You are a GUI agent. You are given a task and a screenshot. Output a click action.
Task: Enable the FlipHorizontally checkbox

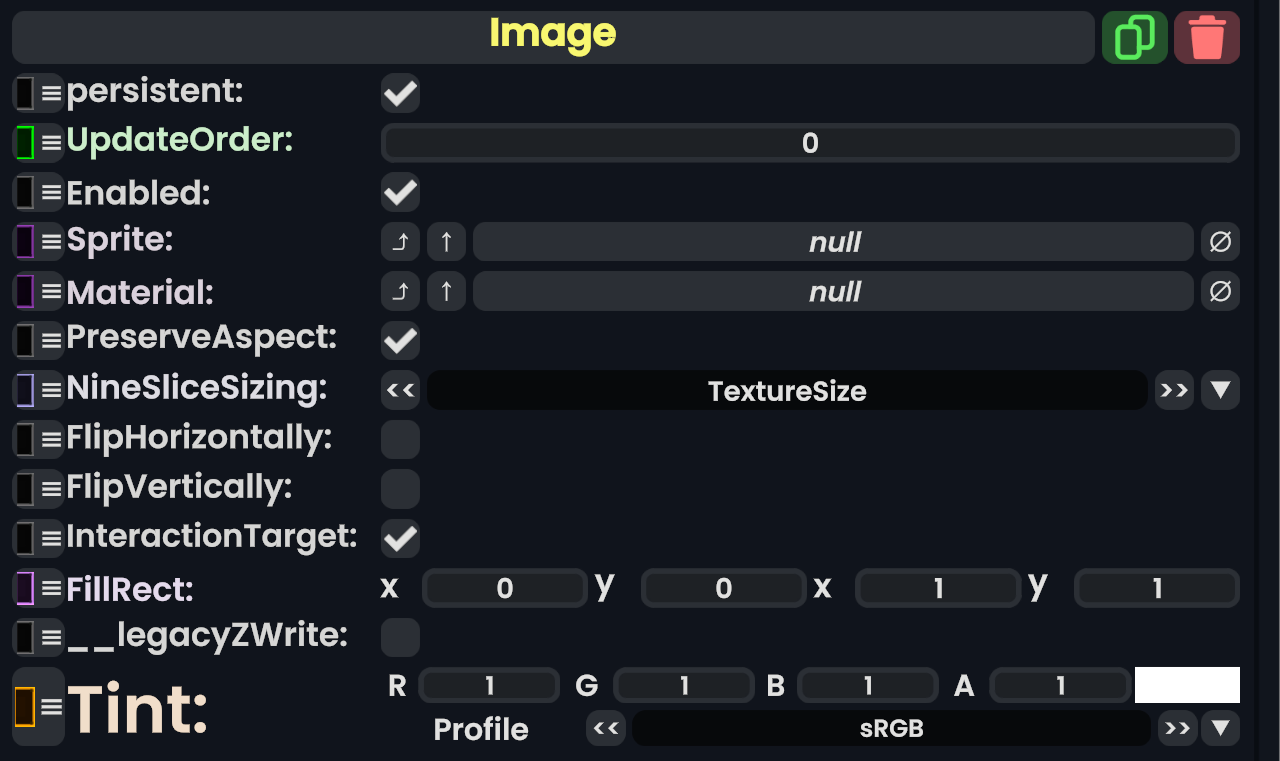[400, 439]
